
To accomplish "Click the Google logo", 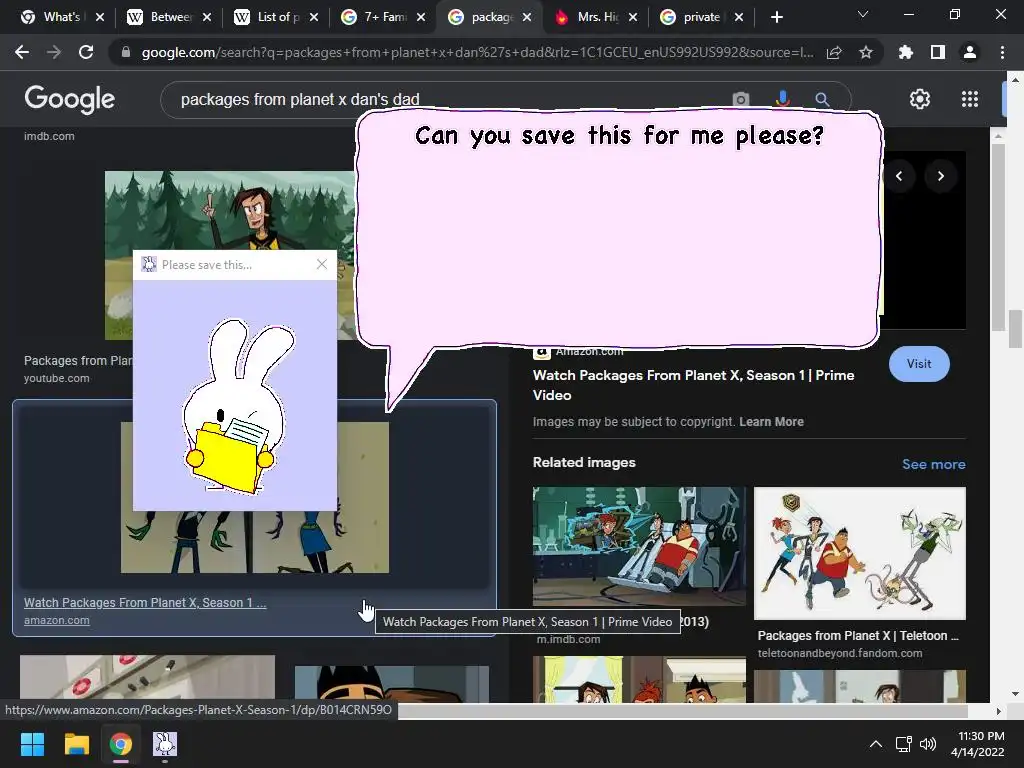I will pos(69,99).
